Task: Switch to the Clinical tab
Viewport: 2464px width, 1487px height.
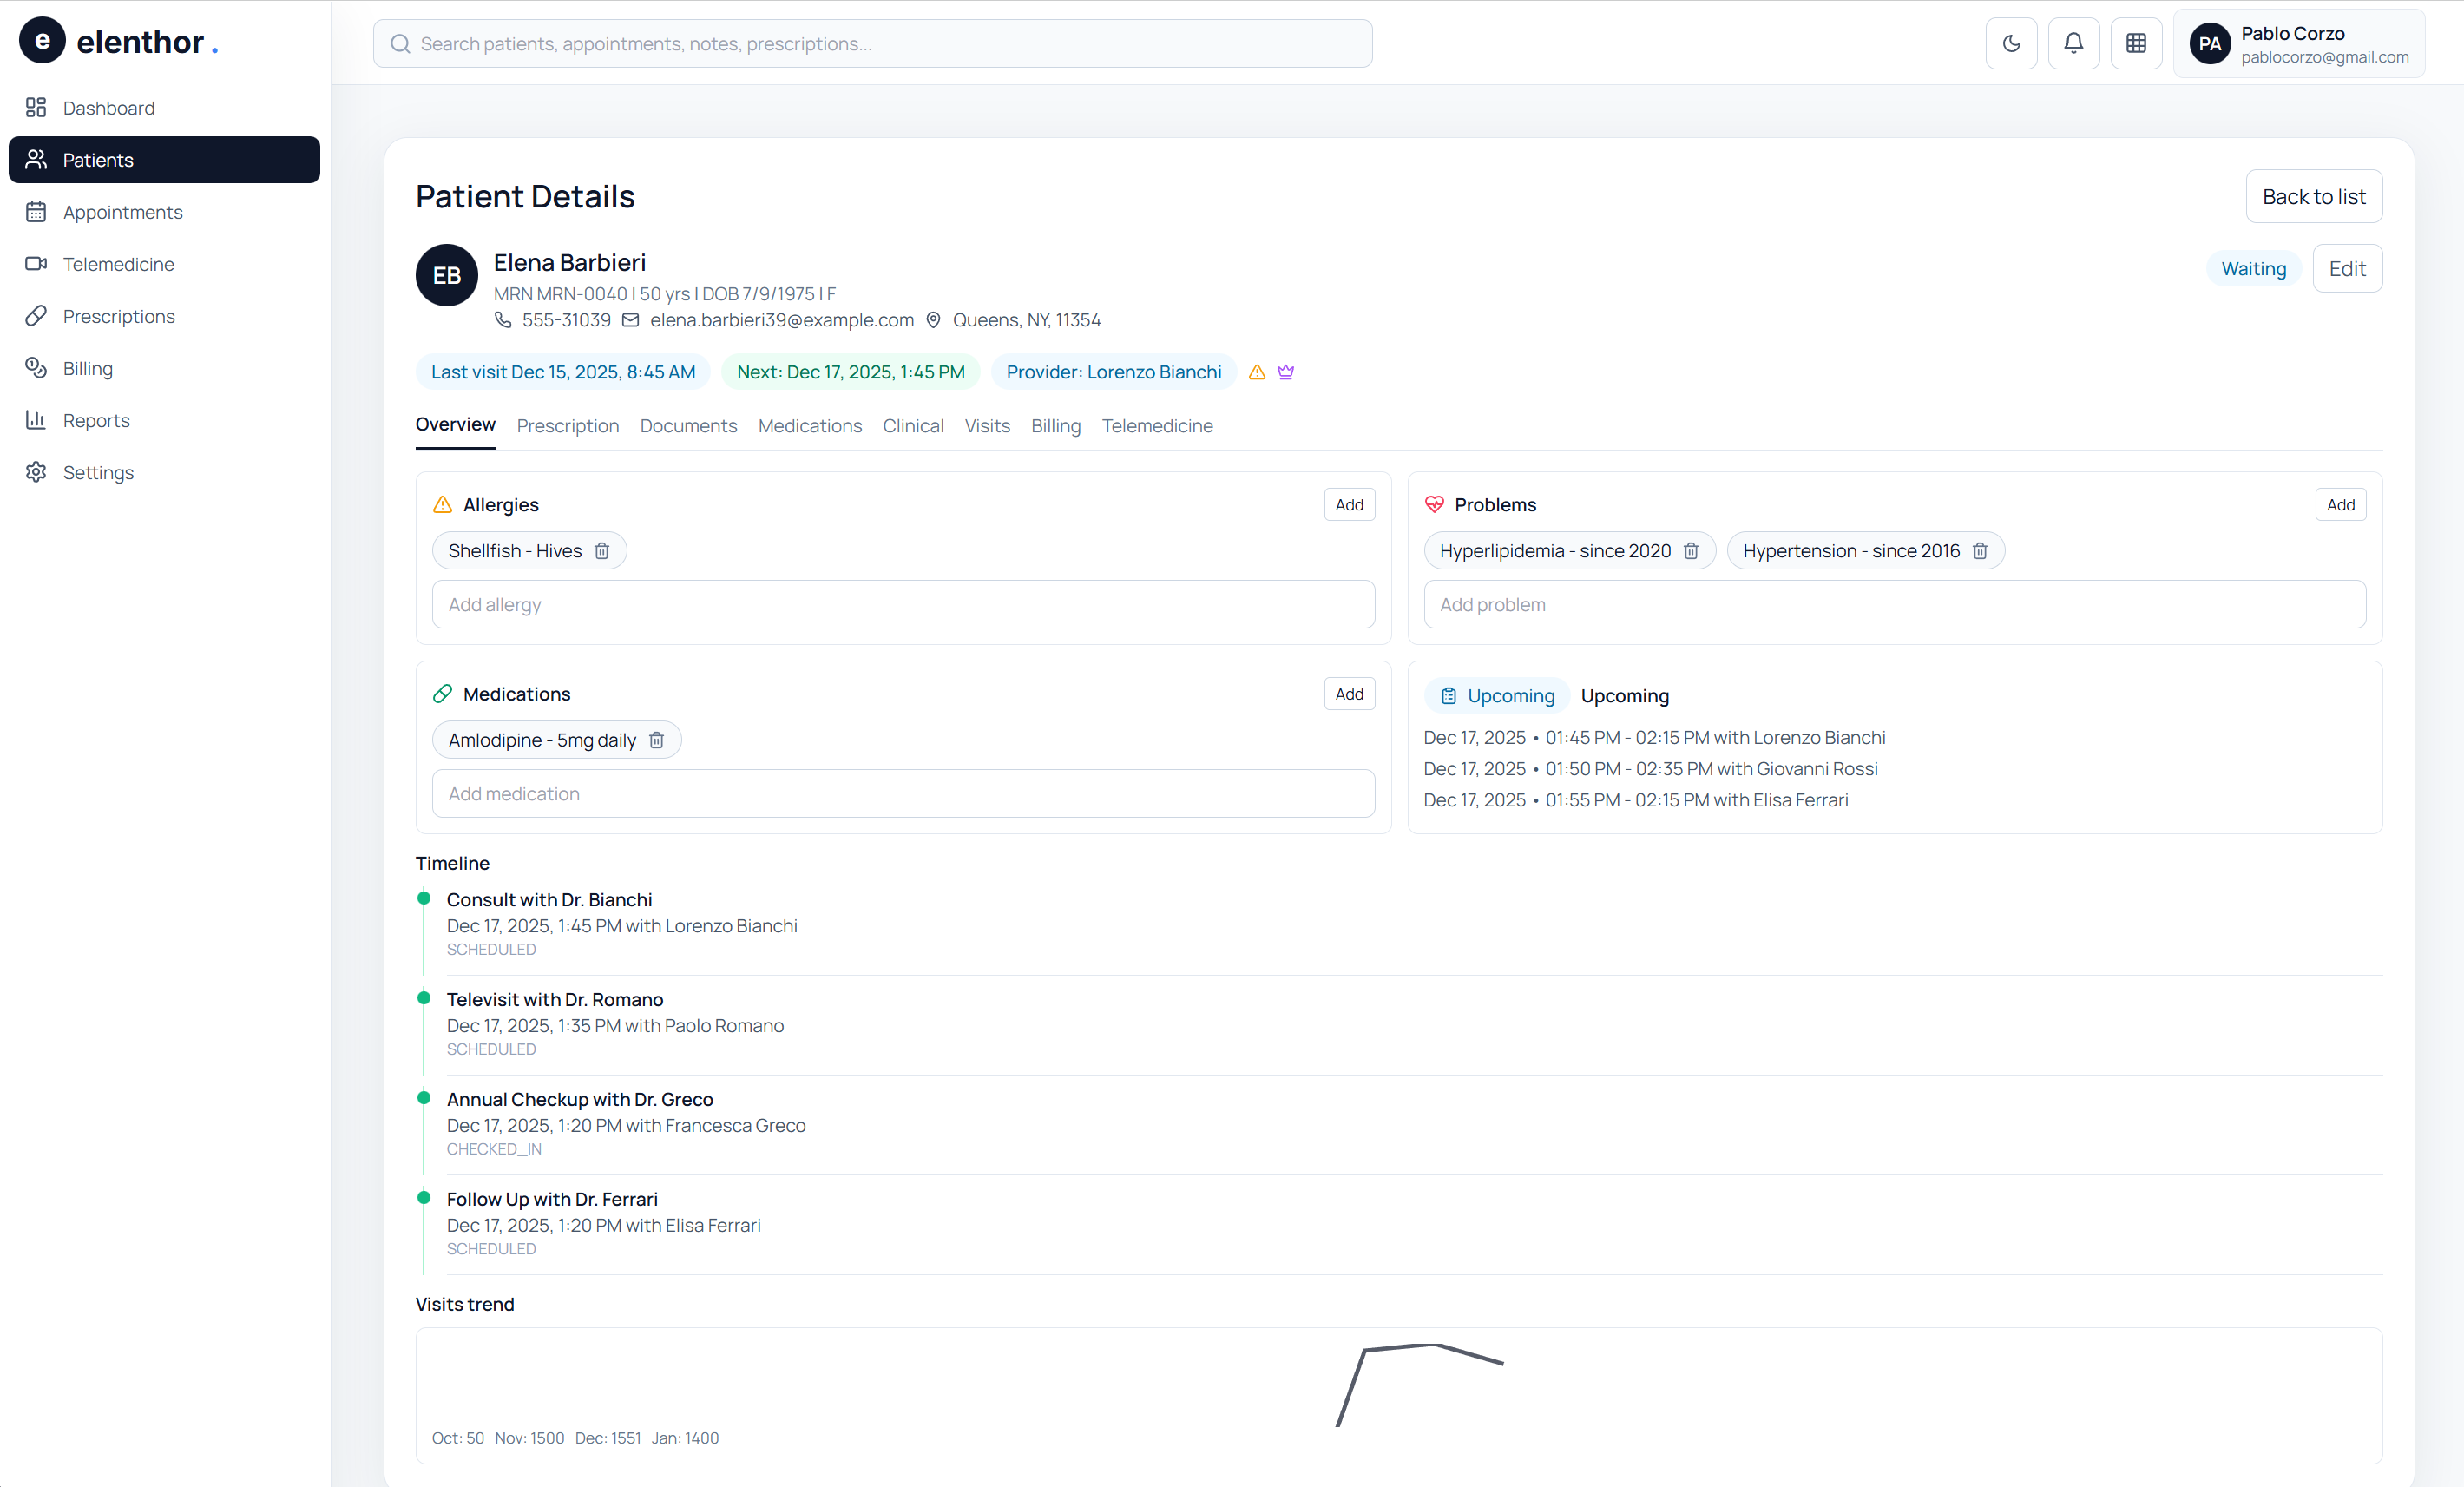Action: (x=912, y=426)
